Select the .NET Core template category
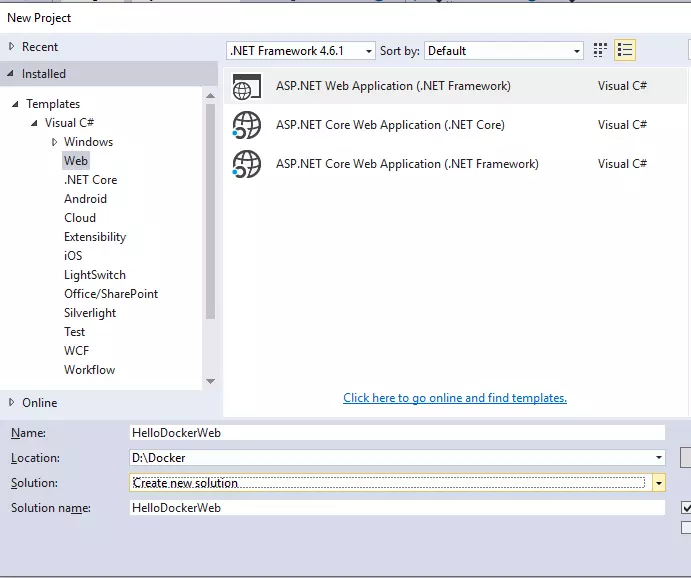691x578 pixels. pyautogui.click(x=91, y=180)
